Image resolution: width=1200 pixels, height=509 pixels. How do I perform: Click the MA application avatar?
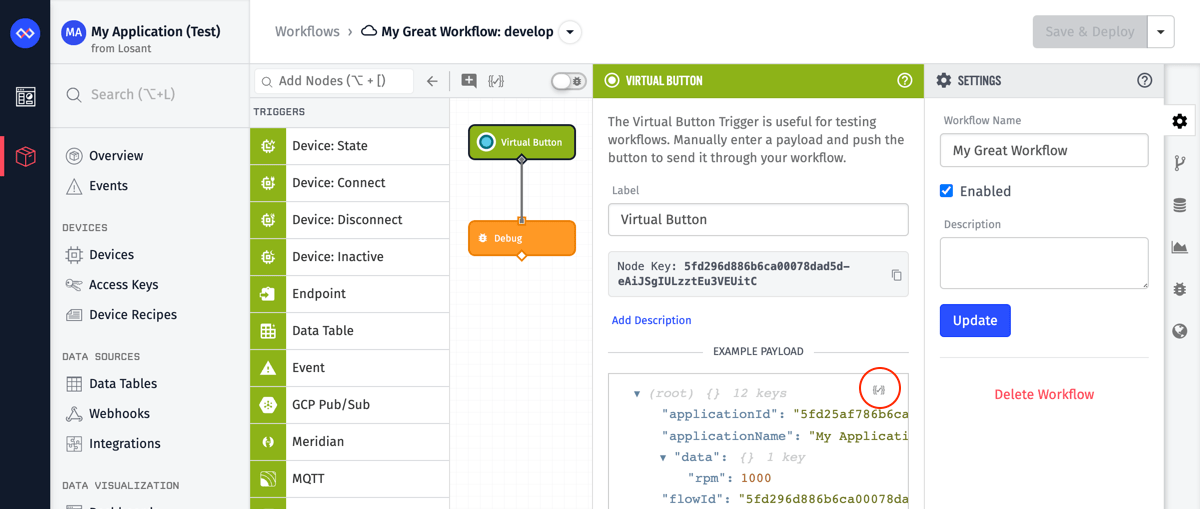pos(73,33)
